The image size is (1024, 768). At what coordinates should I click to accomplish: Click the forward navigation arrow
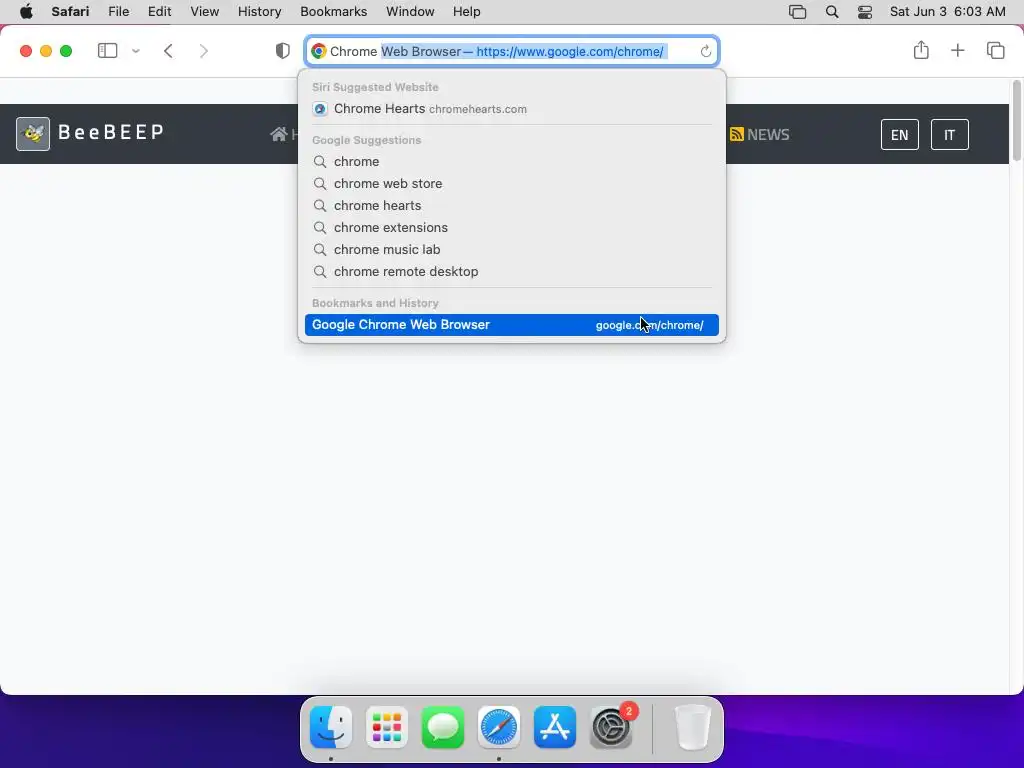(x=204, y=51)
